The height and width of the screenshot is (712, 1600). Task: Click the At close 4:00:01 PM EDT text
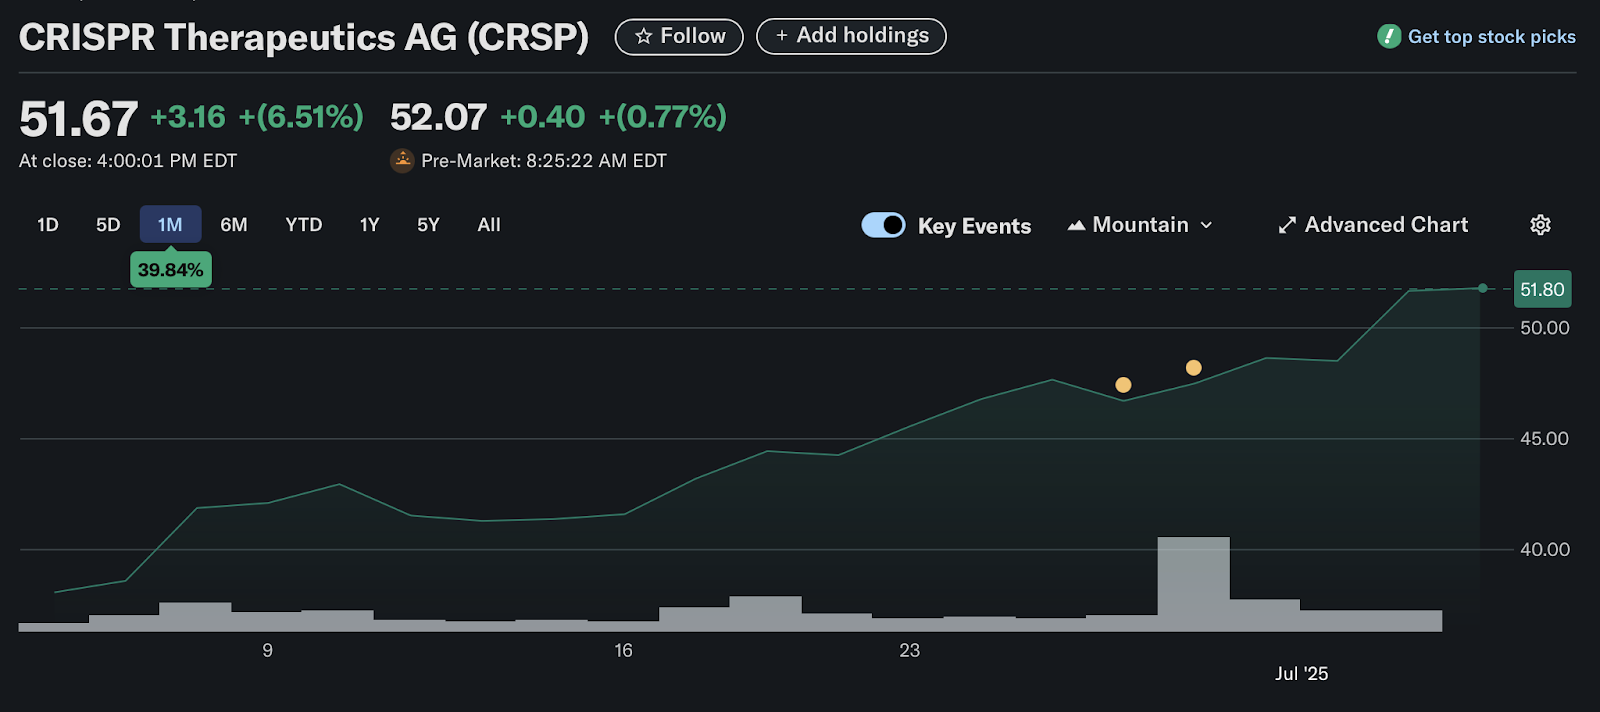[128, 161]
